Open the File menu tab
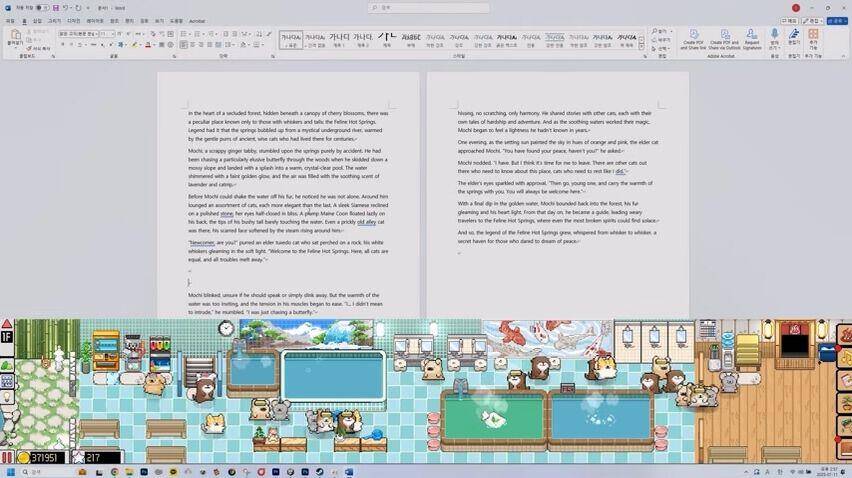The image size is (852, 478). click(10, 21)
